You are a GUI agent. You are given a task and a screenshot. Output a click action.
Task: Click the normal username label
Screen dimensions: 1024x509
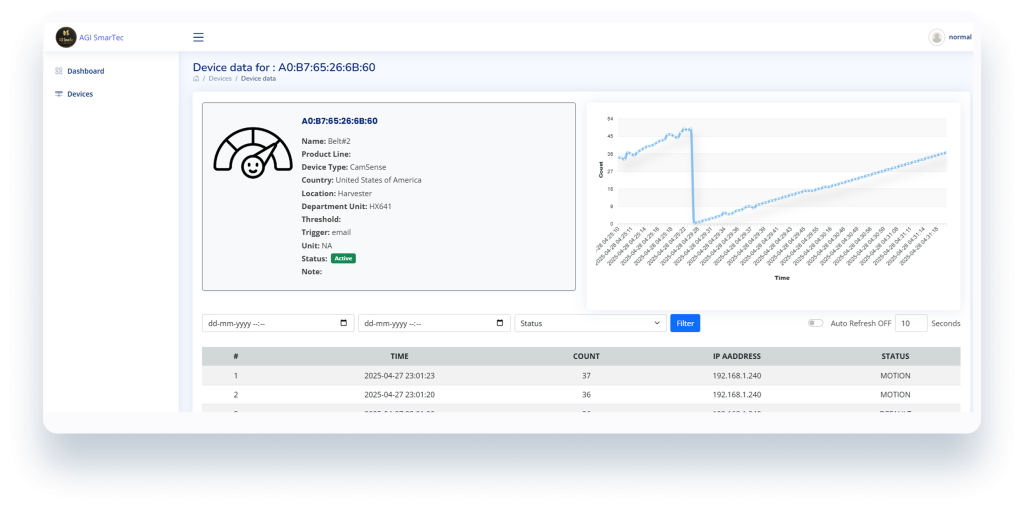click(960, 37)
